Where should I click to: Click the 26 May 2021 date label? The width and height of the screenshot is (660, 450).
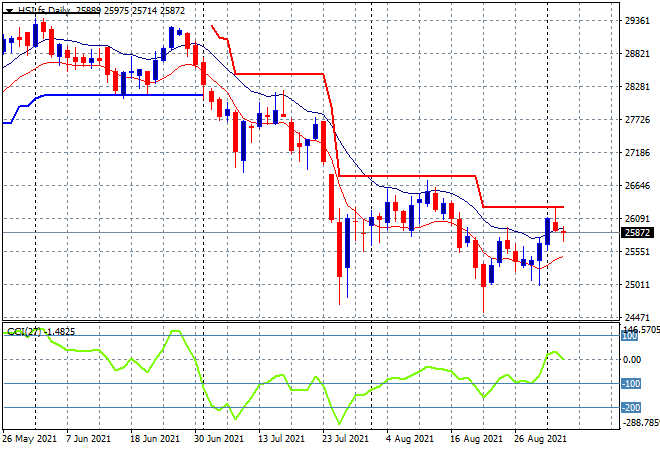tap(29, 439)
